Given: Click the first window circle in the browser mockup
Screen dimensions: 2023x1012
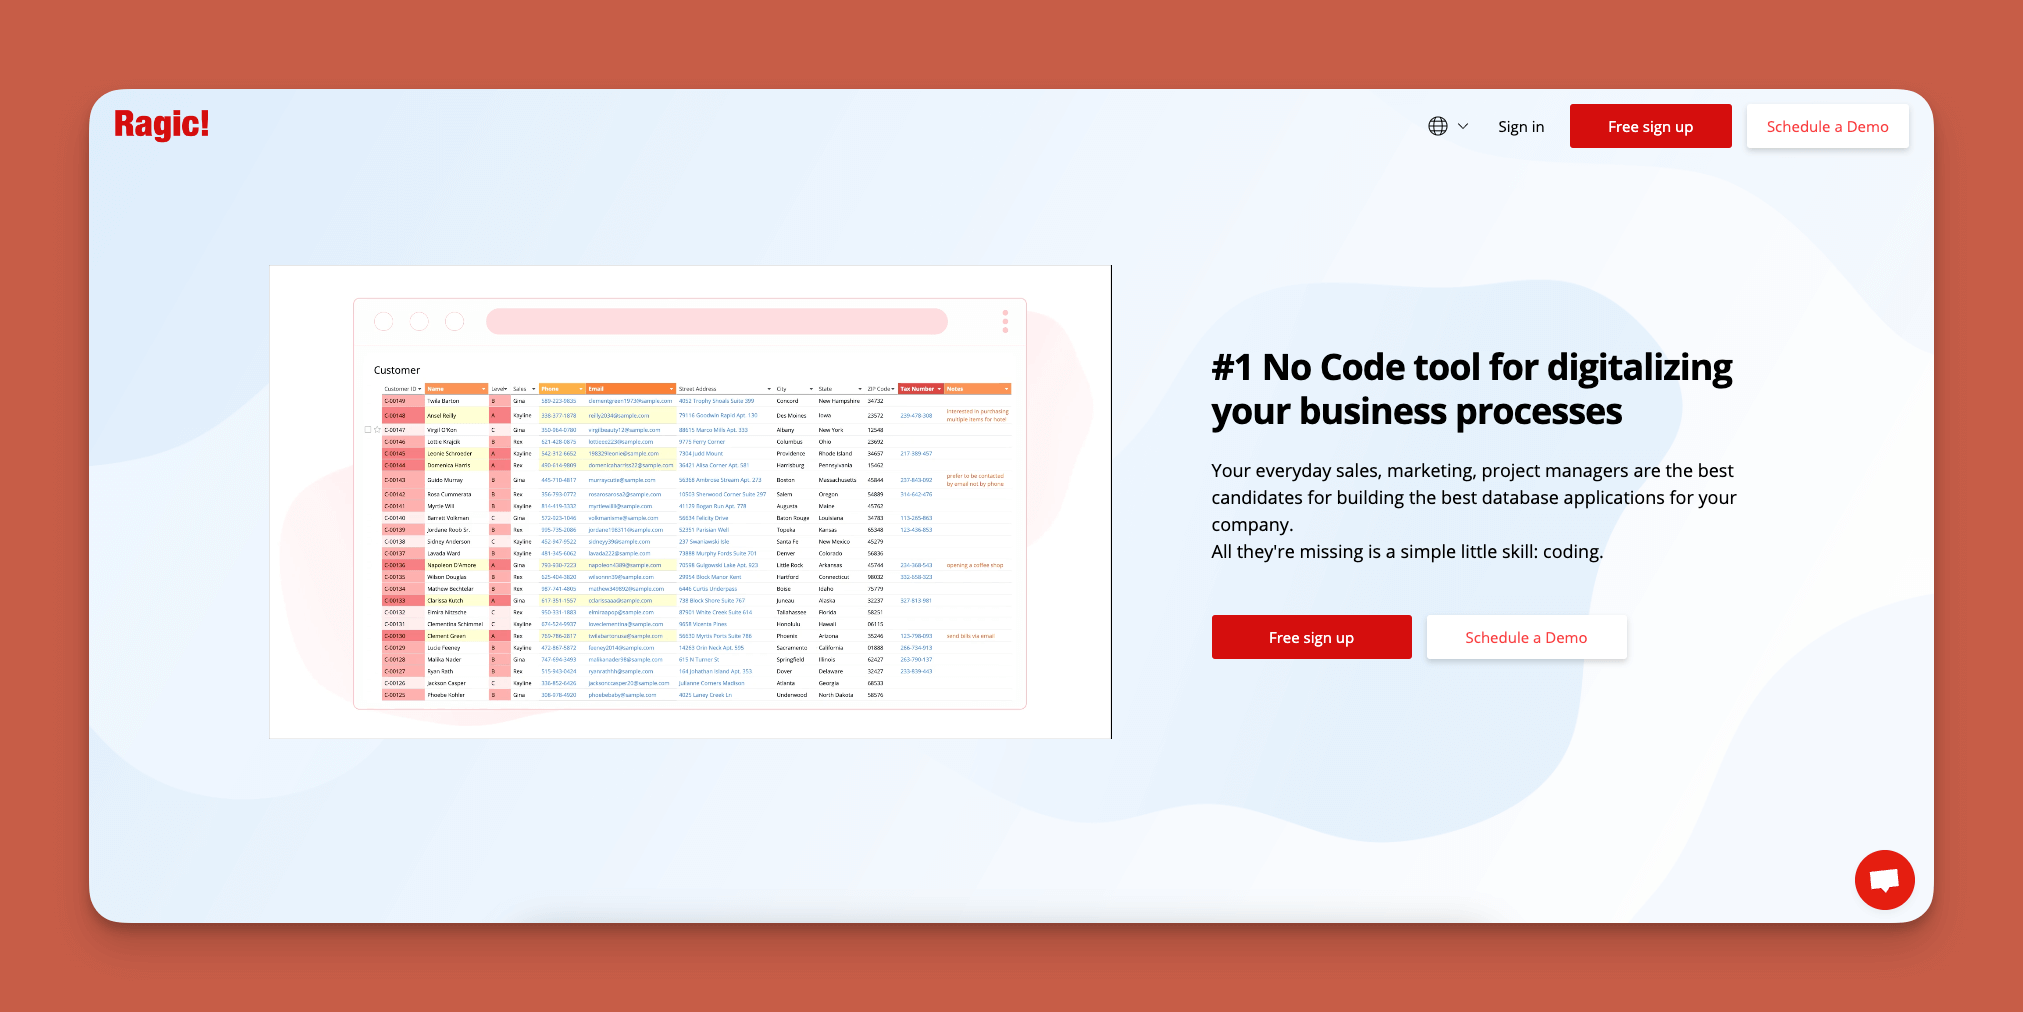Looking at the screenshot, I should click(383, 321).
